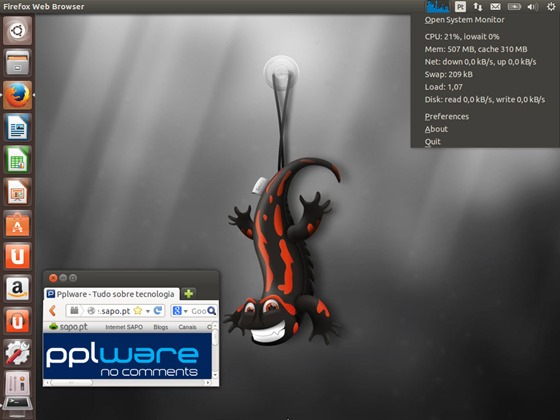Open the sound volume indicator menu
The width and height of the screenshot is (560, 420).
click(x=532, y=6)
